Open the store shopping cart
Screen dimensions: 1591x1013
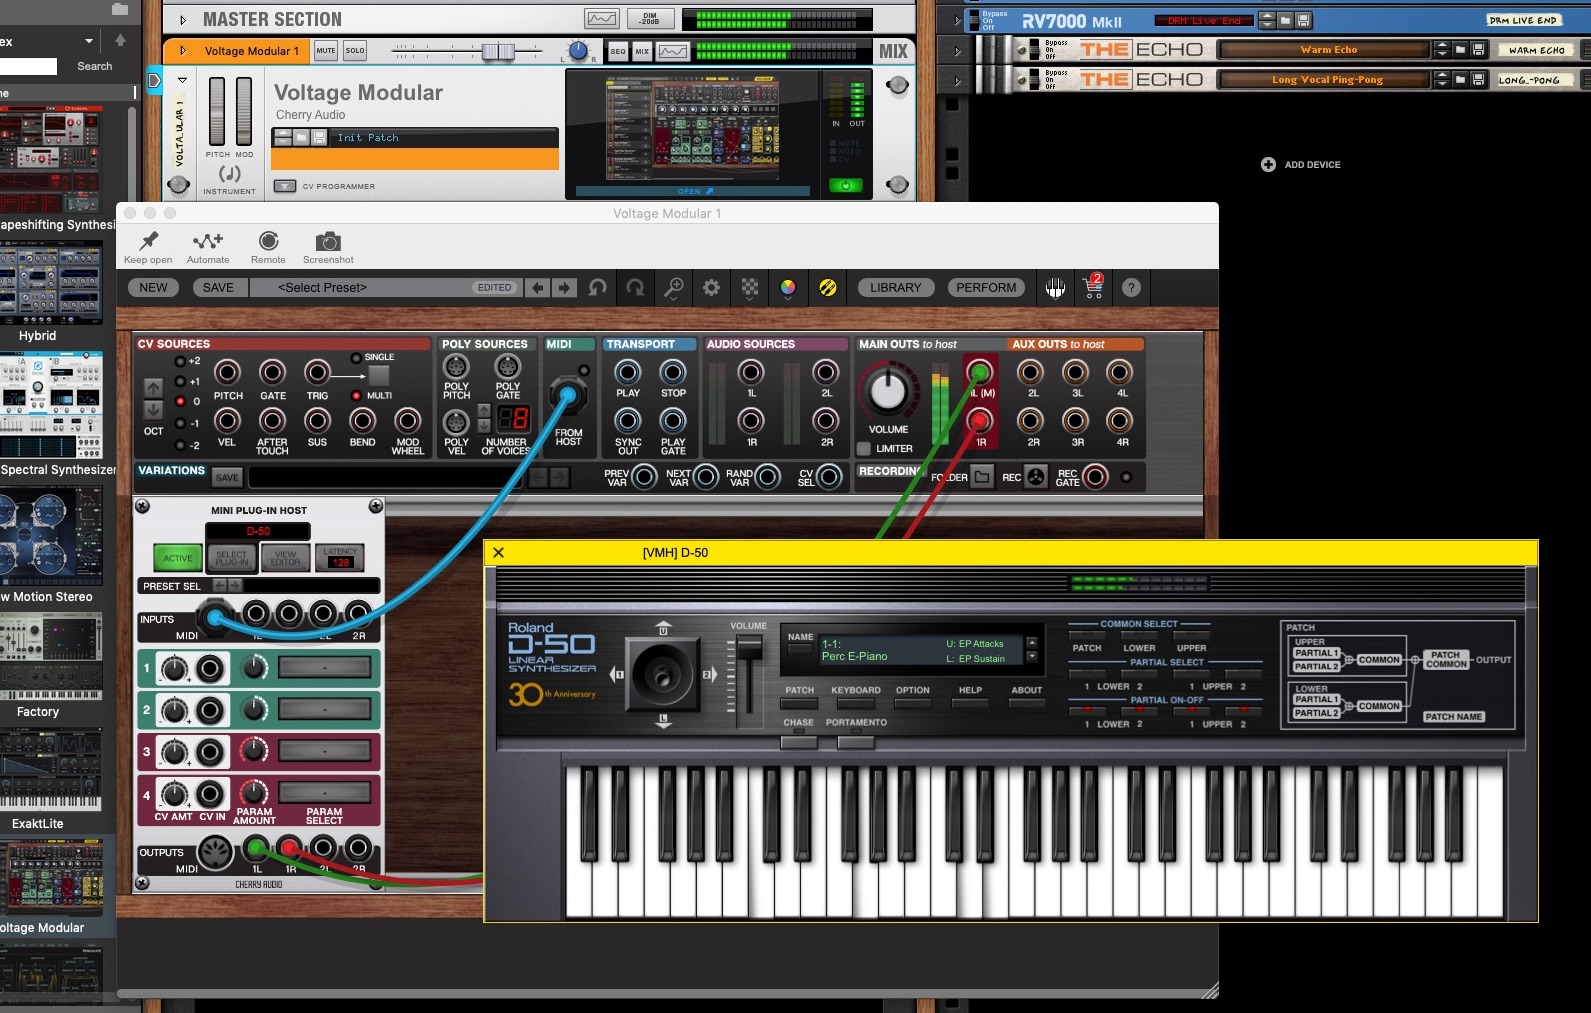1093,287
